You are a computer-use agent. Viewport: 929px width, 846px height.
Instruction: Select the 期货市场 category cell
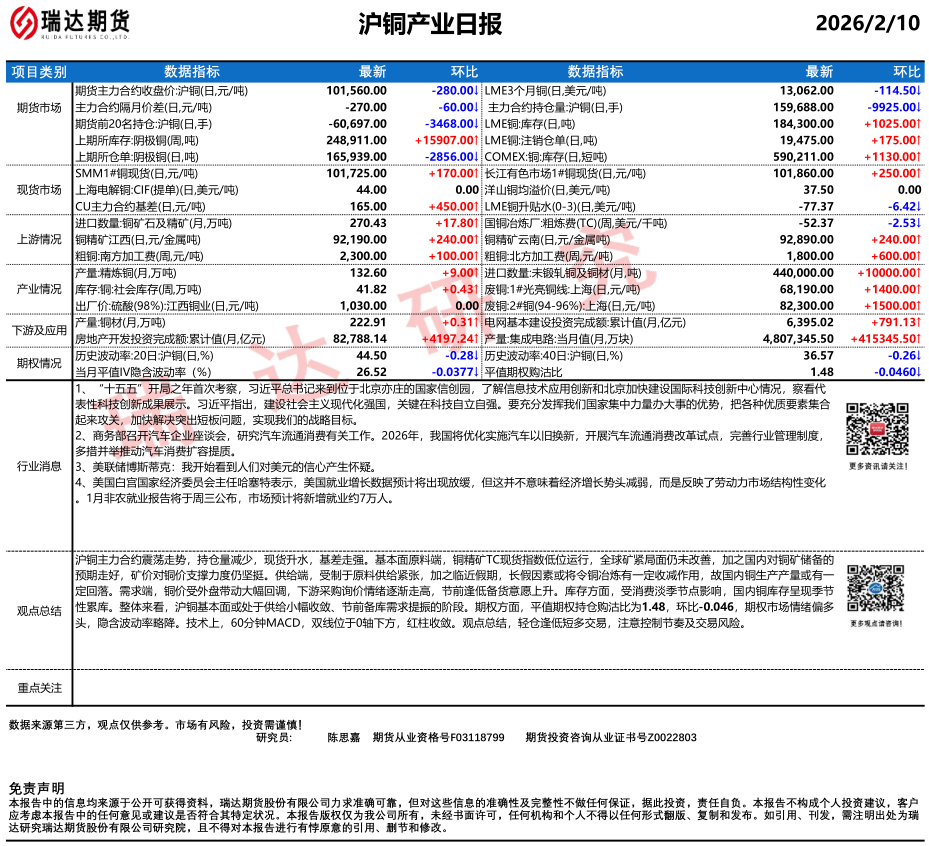pyautogui.click(x=40, y=107)
